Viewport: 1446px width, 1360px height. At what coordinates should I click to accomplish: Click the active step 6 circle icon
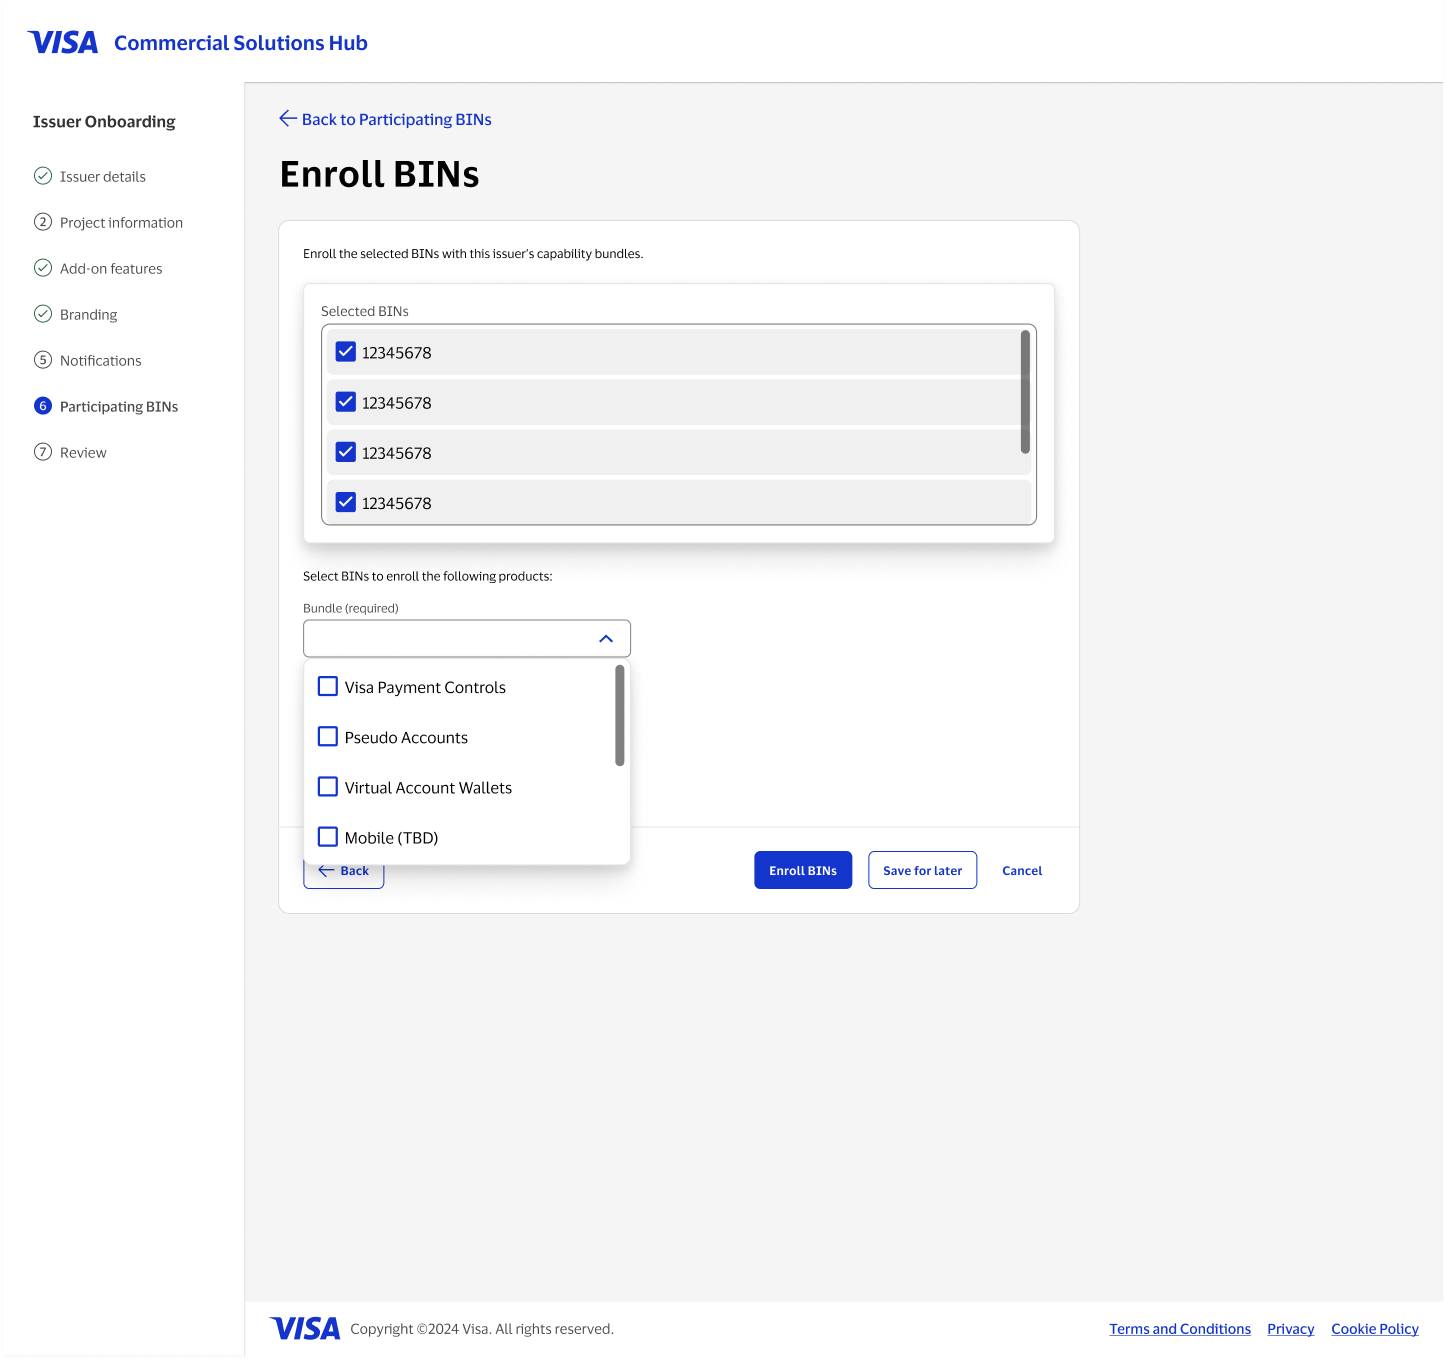[x=43, y=406]
